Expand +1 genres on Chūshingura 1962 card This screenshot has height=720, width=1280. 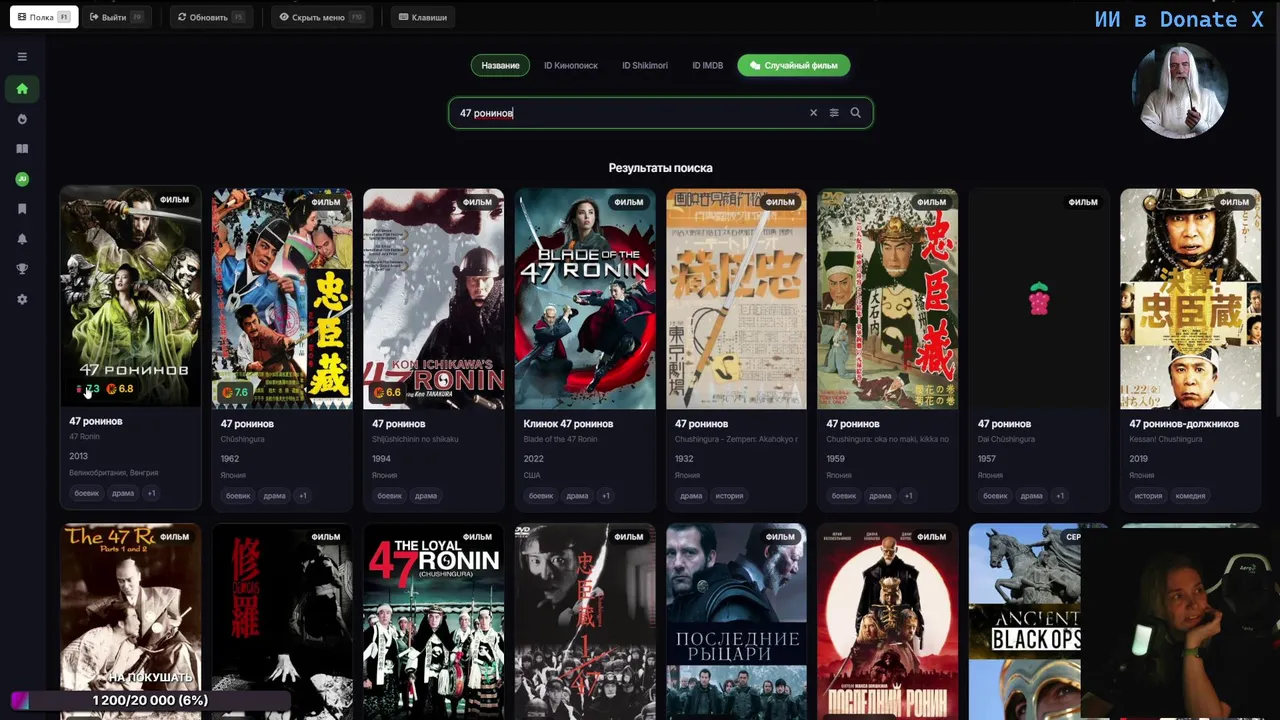[x=303, y=496]
